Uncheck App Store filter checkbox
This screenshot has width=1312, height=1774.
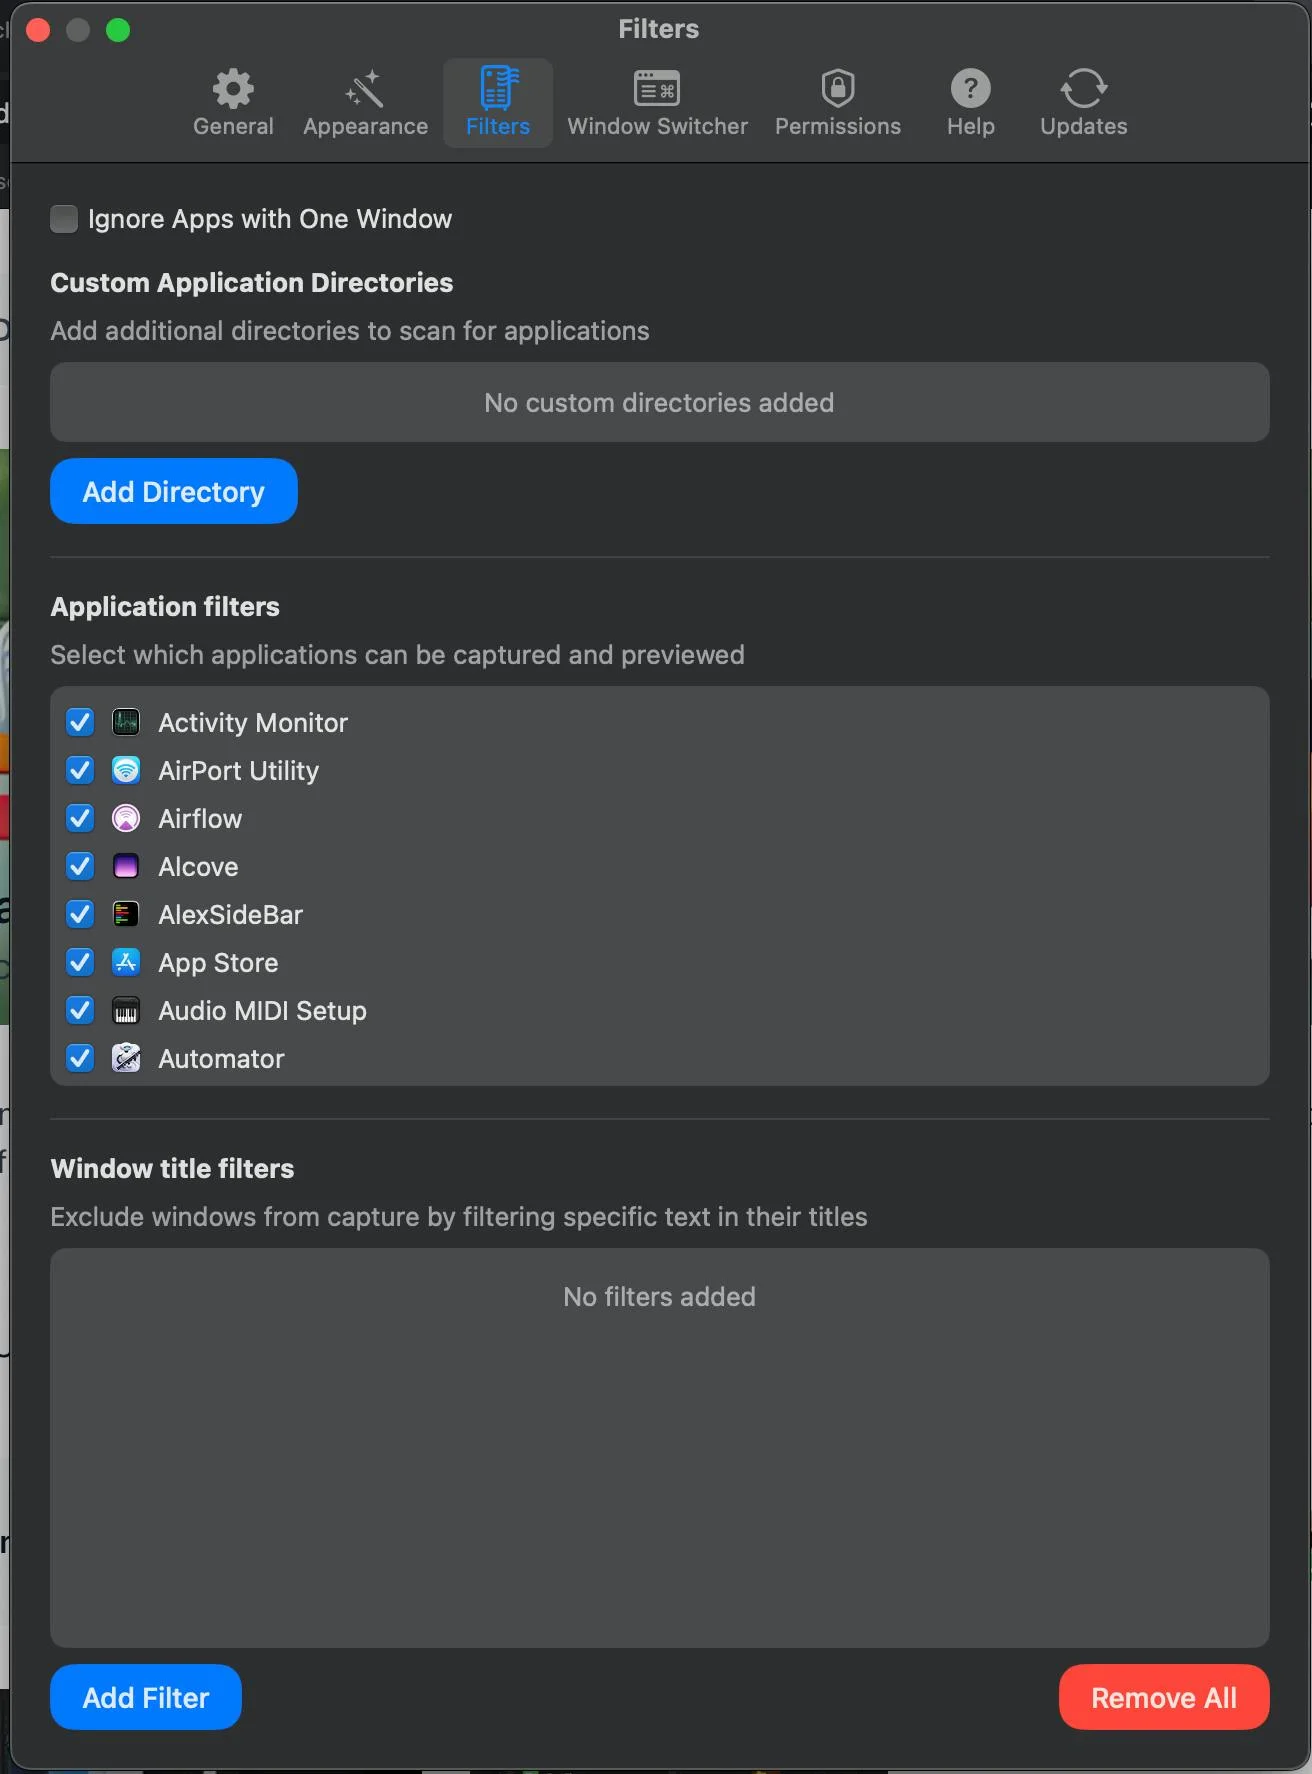[x=80, y=962]
